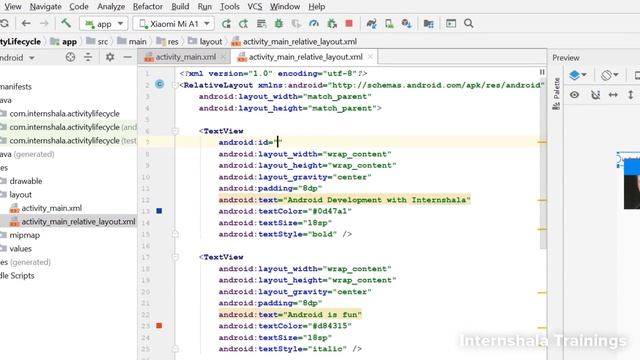This screenshot has width=640, height=360.
Task: Click the res breadcrumb folder
Action: click(x=168, y=42)
